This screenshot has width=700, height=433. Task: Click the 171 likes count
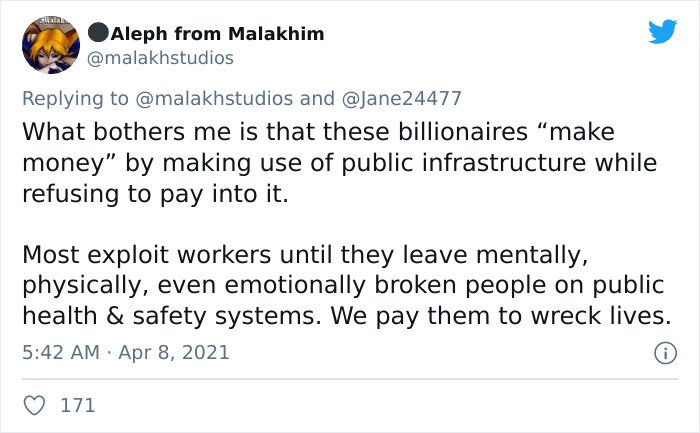[x=78, y=405]
